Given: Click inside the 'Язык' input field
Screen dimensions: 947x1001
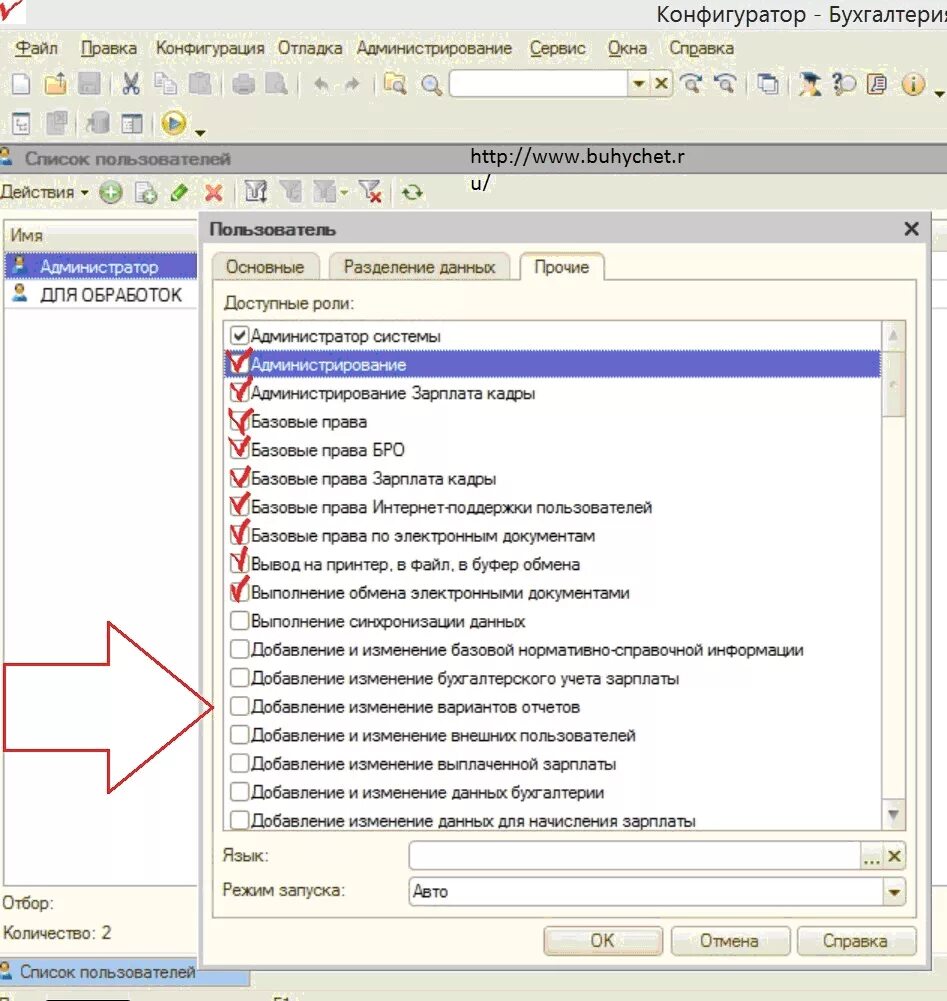Looking at the screenshot, I should coord(635,856).
